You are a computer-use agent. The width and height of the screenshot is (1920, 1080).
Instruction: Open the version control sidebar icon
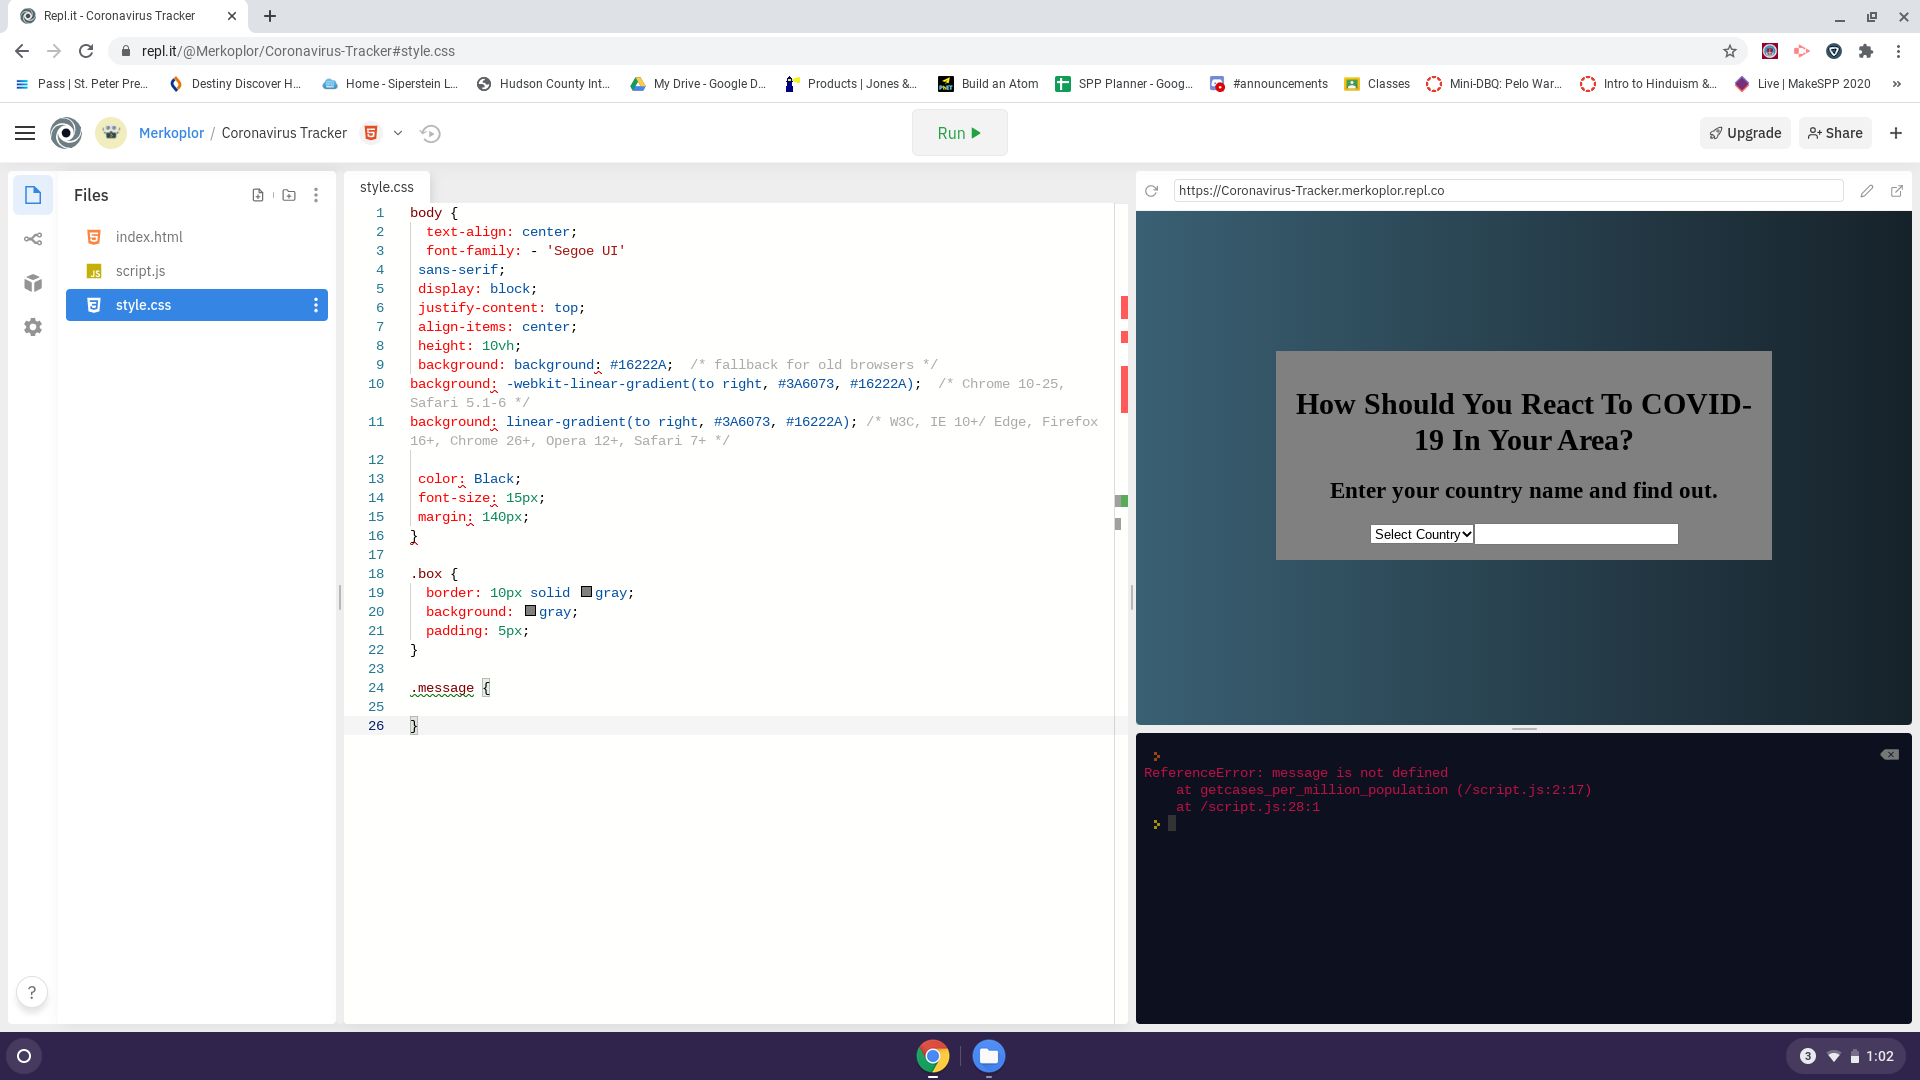(x=33, y=239)
